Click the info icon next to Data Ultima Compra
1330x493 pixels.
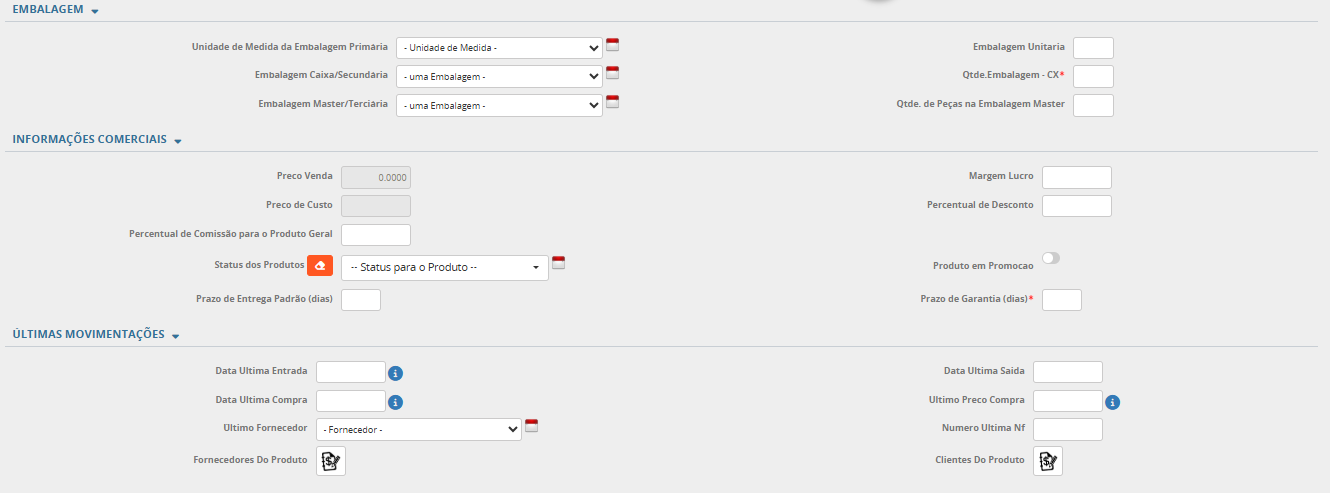point(395,402)
